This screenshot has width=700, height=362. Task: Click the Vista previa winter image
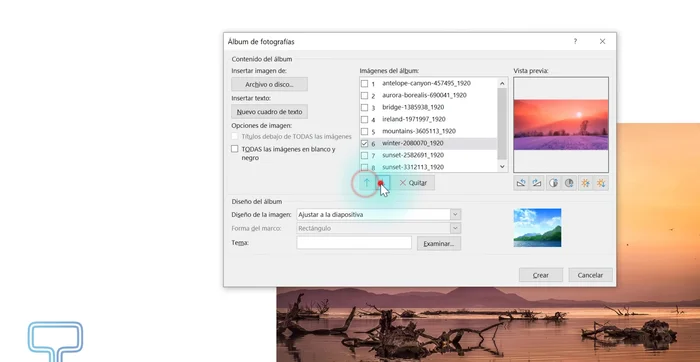click(561, 125)
